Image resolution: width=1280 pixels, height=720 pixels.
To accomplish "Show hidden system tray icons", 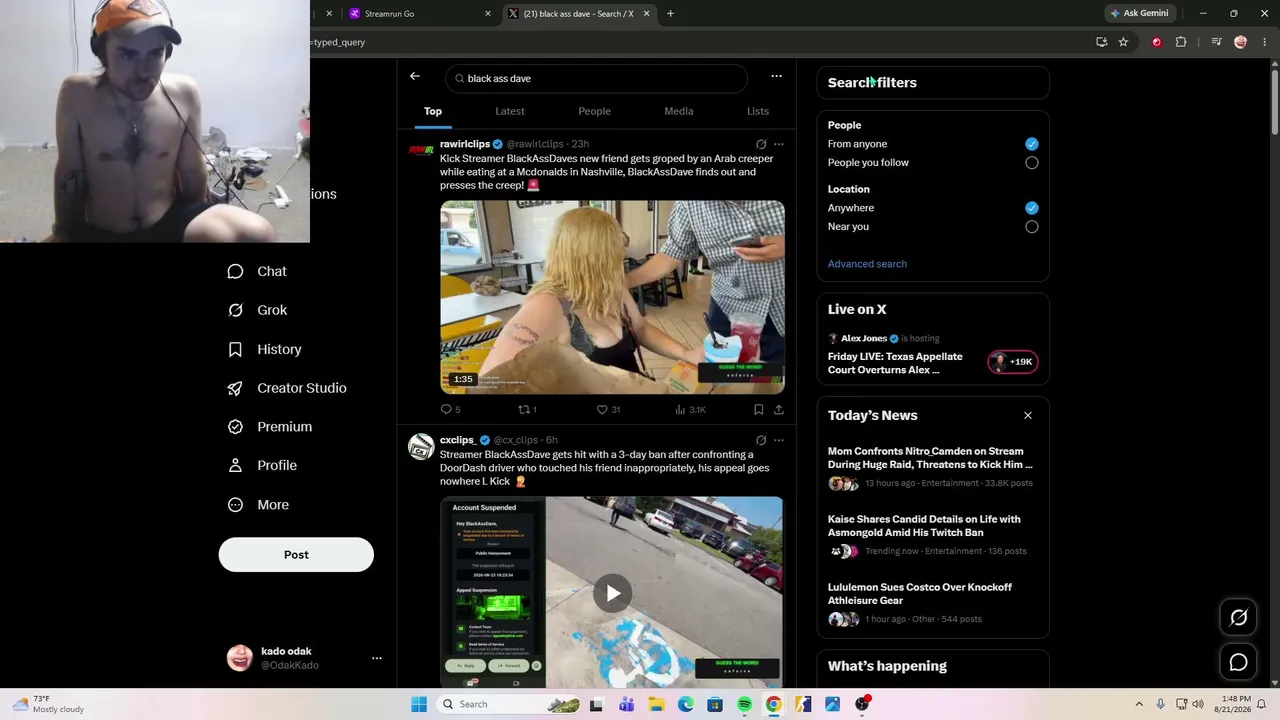I will click(x=1139, y=704).
